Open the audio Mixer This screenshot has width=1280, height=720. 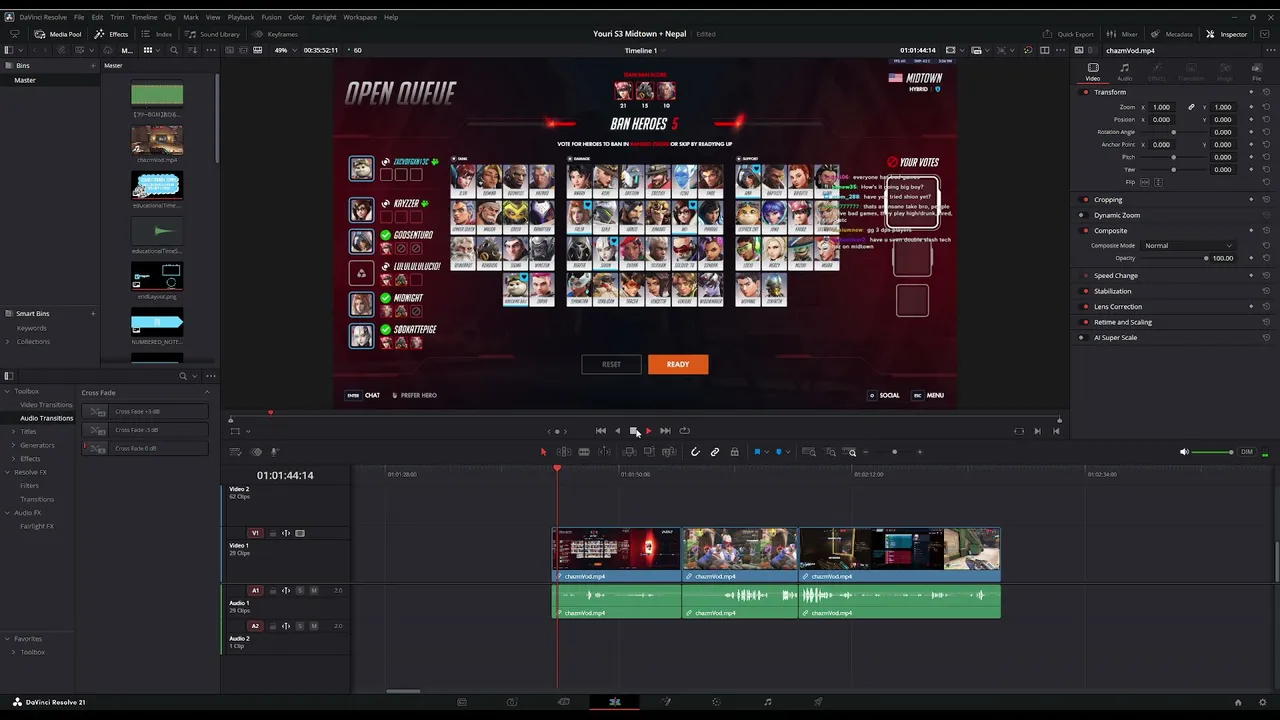[1123, 34]
